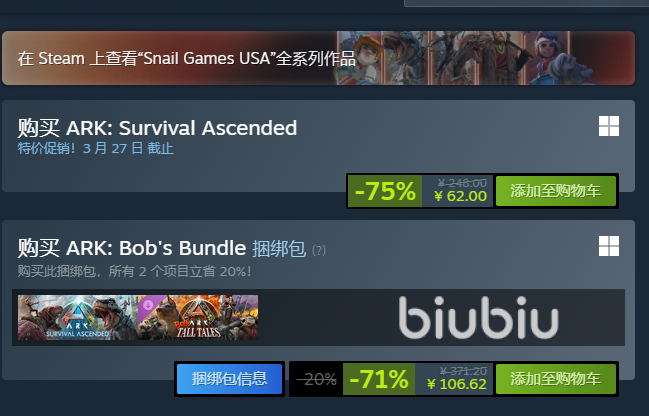Click the biubiu logo

click(x=478, y=317)
